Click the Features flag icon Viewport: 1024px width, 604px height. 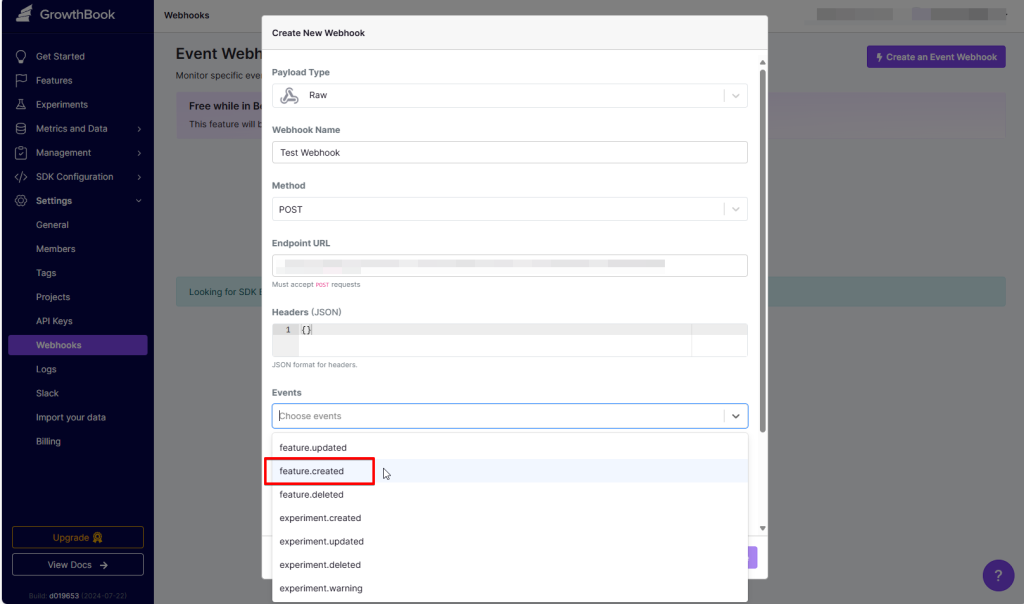point(20,80)
